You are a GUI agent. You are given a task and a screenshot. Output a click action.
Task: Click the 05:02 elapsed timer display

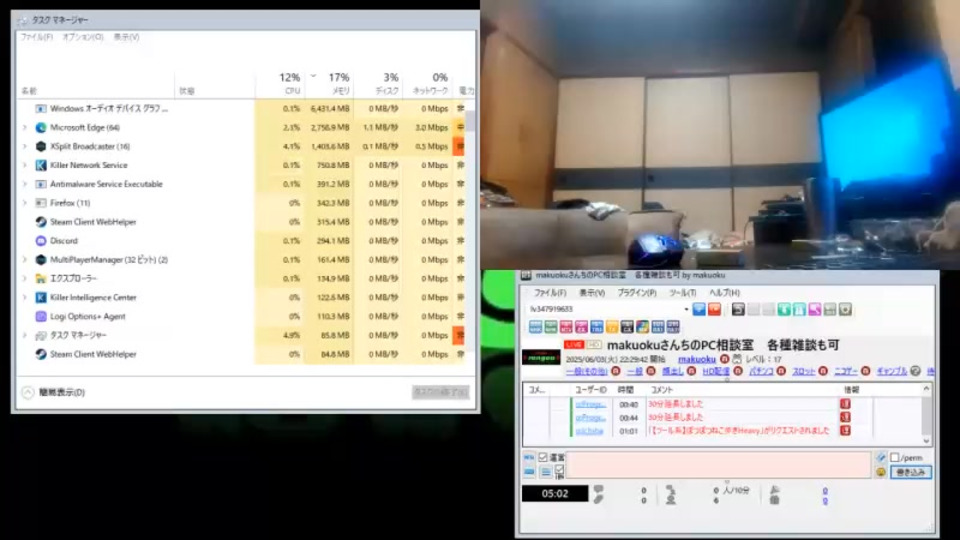click(555, 493)
